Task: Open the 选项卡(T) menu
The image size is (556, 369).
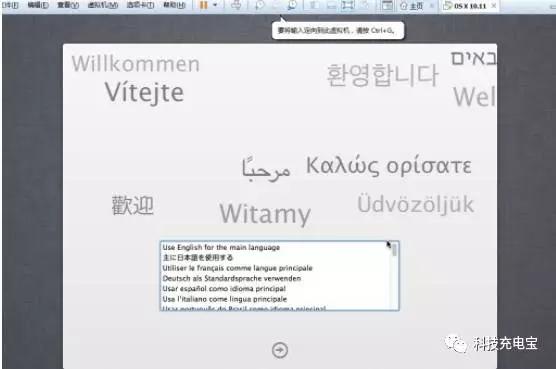Action: coord(140,5)
